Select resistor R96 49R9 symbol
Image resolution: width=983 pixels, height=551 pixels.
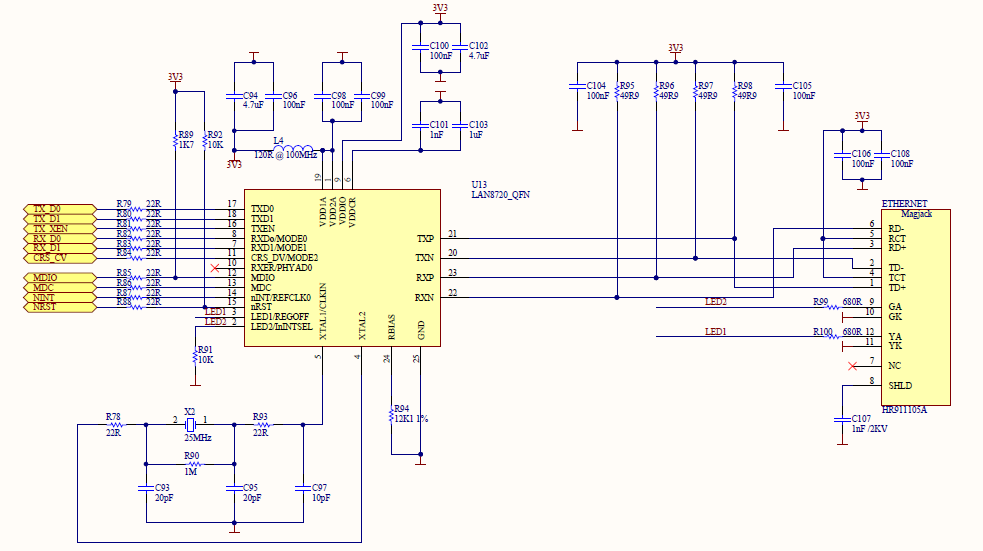pos(656,92)
